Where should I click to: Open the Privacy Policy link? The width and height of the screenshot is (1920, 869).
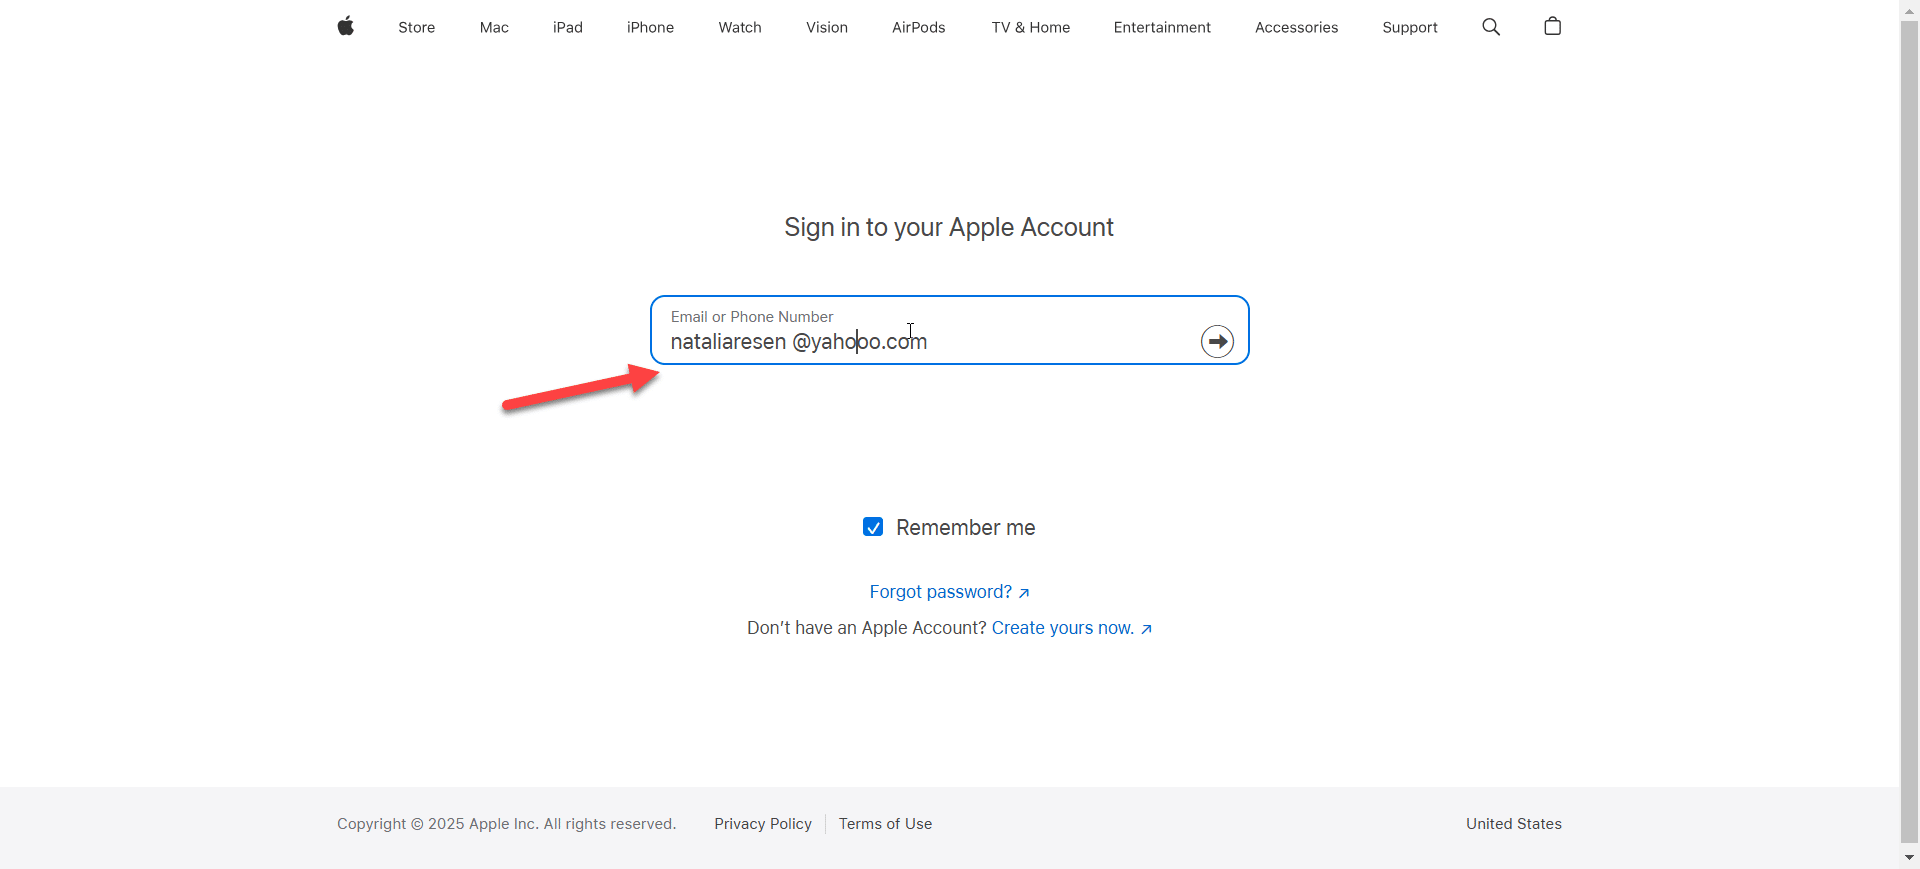(x=763, y=824)
